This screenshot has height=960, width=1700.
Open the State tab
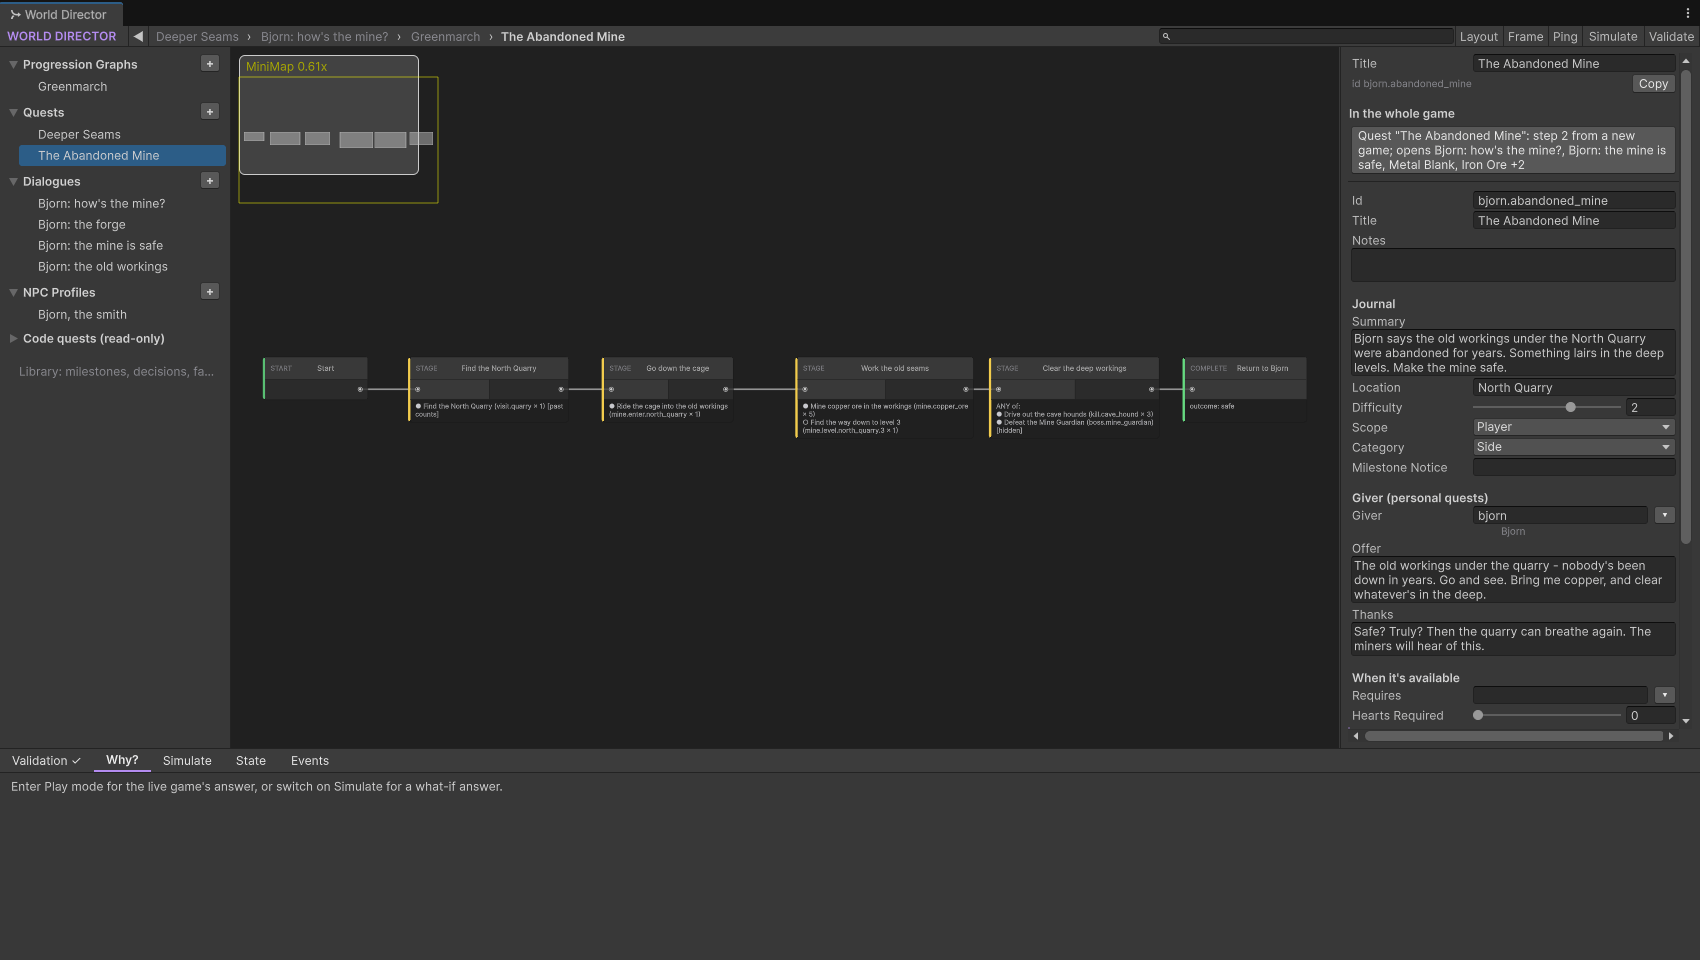(x=251, y=761)
